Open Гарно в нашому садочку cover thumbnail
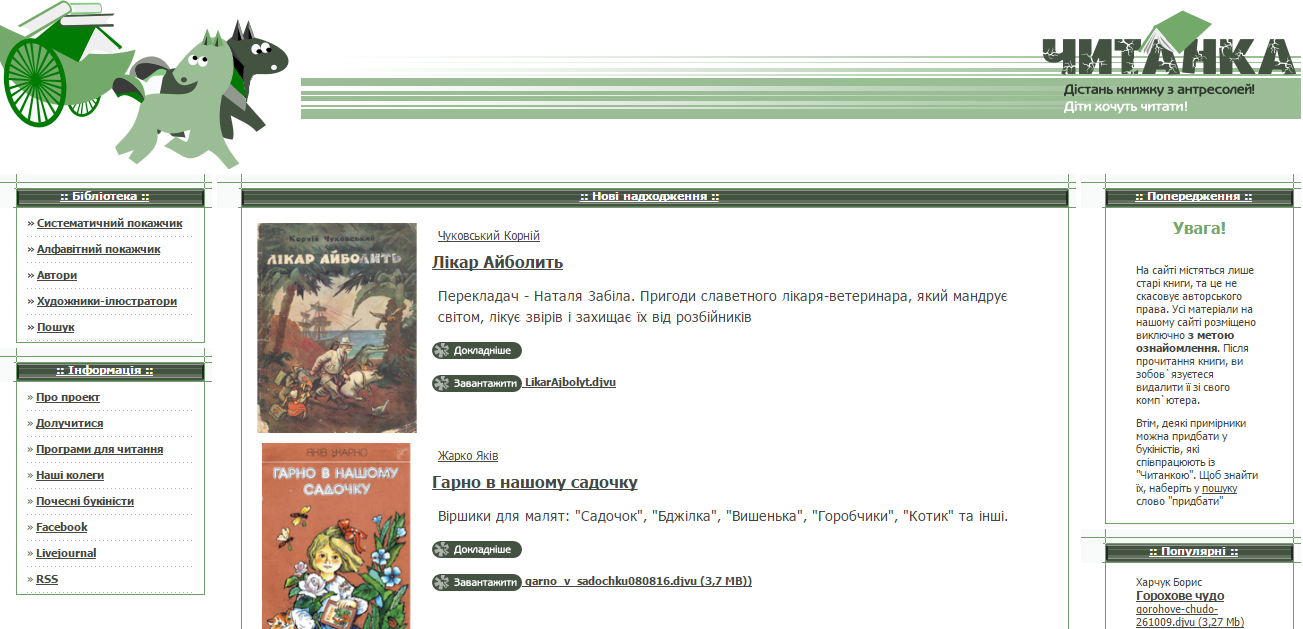Viewport: 1303px width, 629px height. tap(336, 536)
